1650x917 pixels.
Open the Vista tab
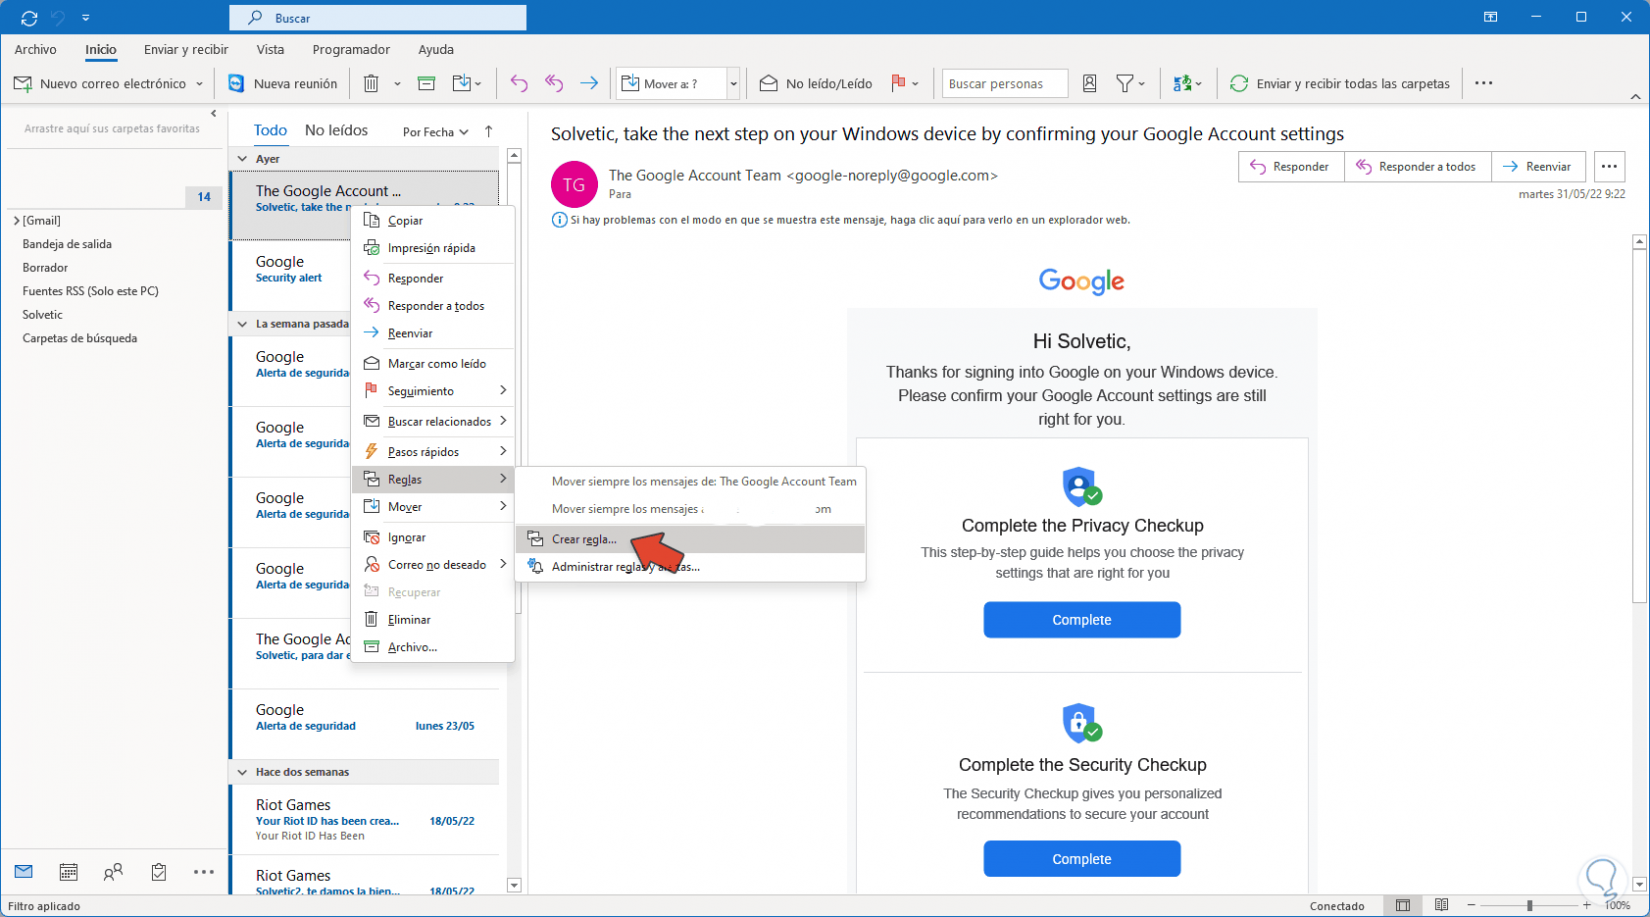point(270,49)
